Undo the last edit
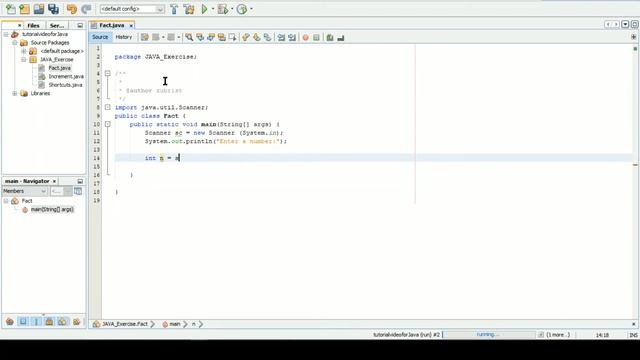 [x=72, y=9]
